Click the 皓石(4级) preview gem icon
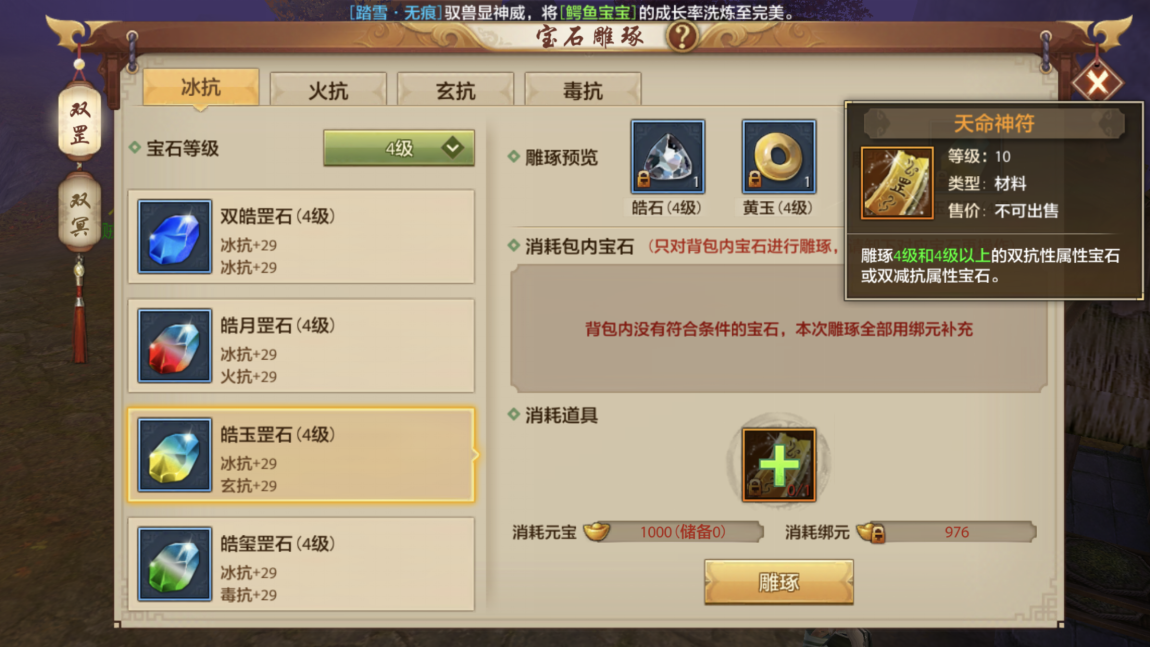Viewport: 1150px width, 647px height. [x=667, y=157]
